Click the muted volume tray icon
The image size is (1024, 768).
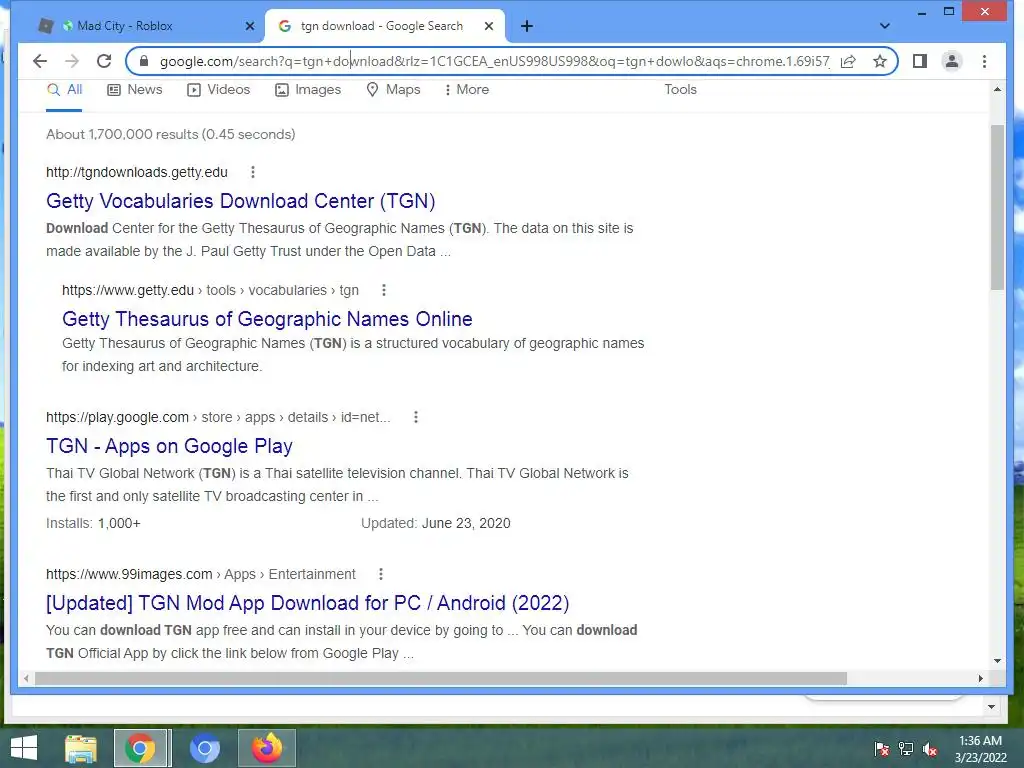point(930,749)
